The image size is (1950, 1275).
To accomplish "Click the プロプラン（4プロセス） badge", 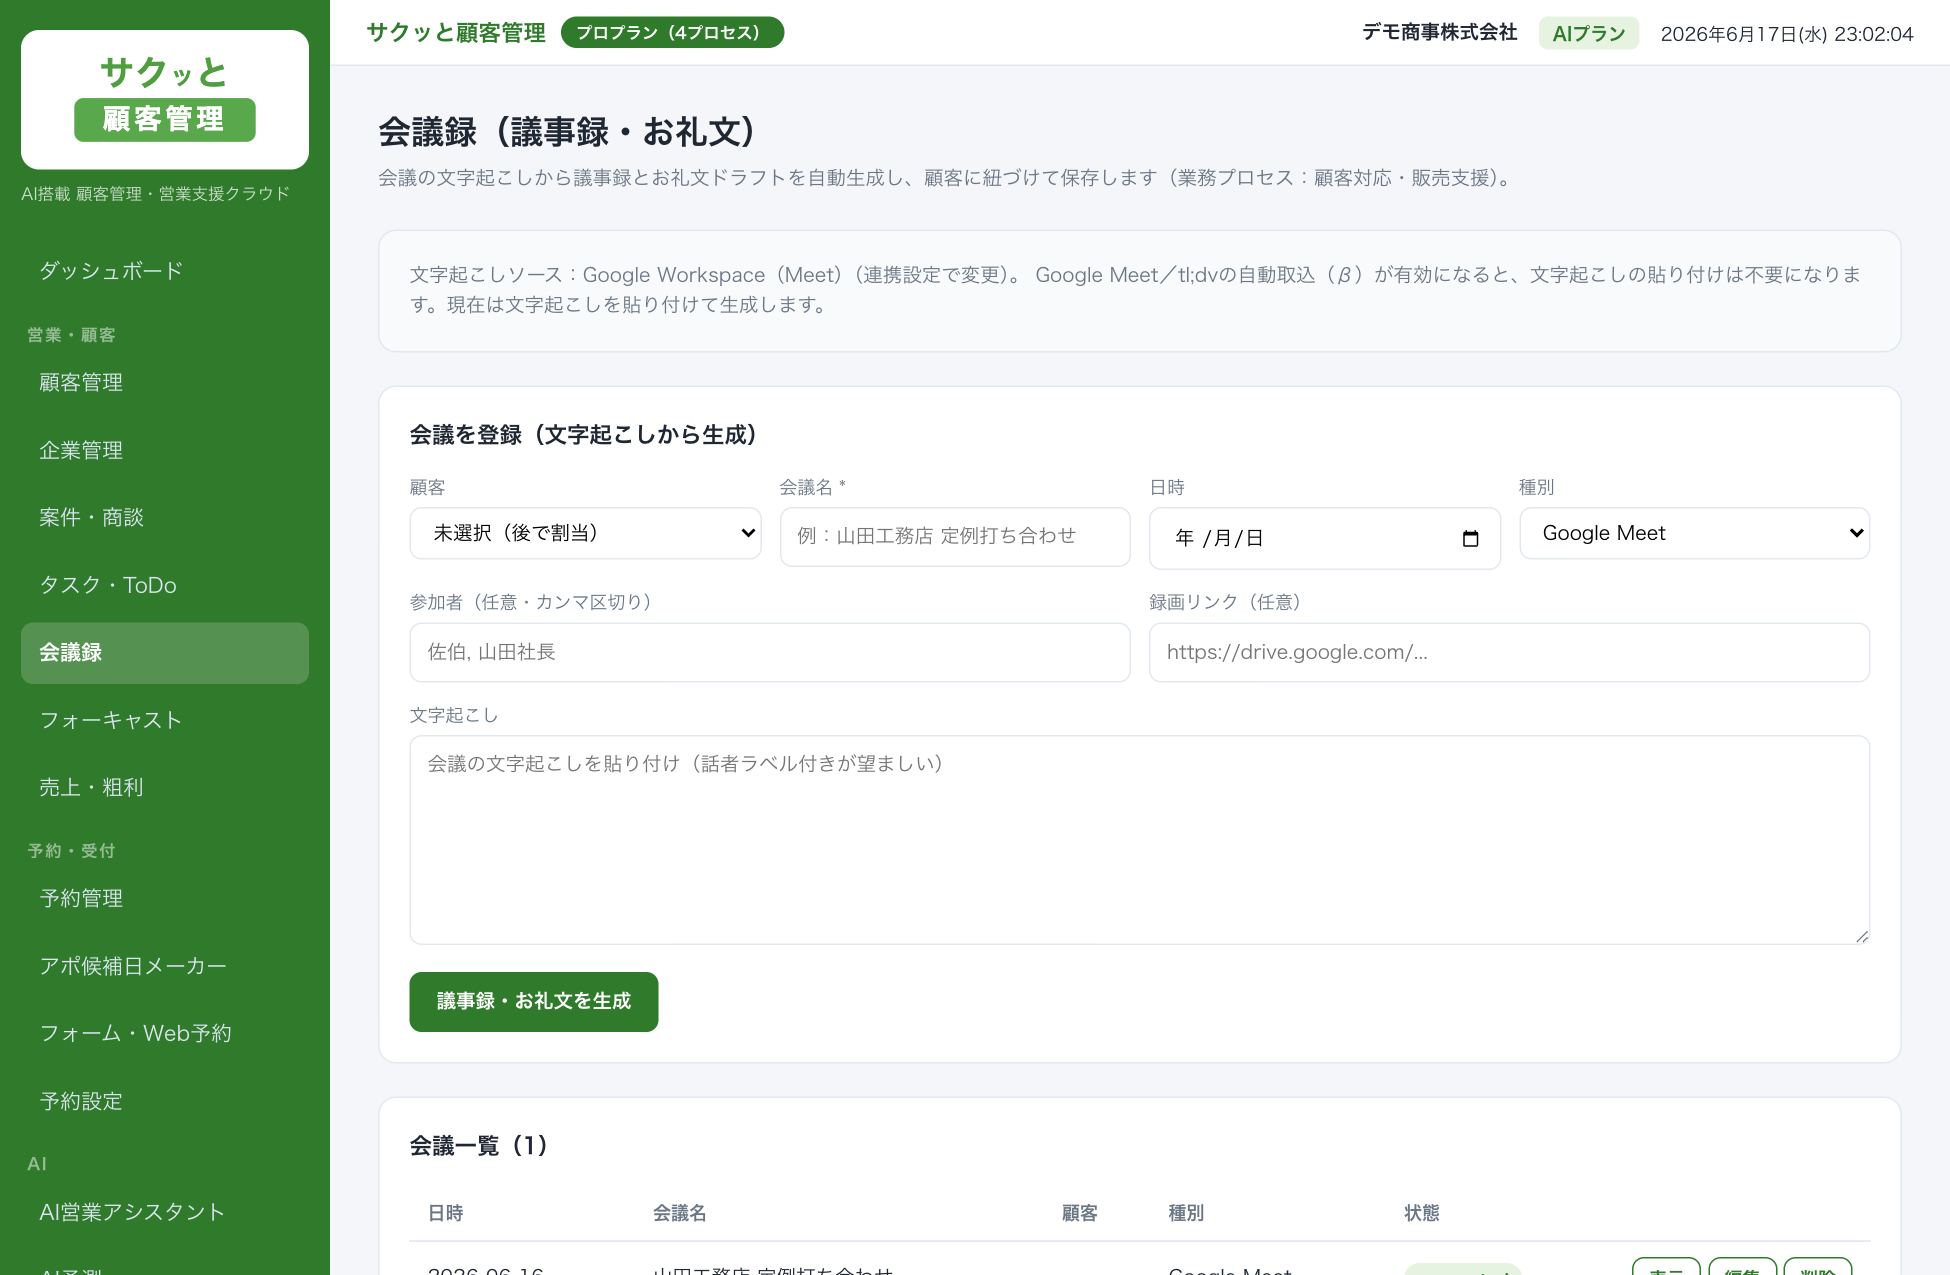I will pos(672,32).
